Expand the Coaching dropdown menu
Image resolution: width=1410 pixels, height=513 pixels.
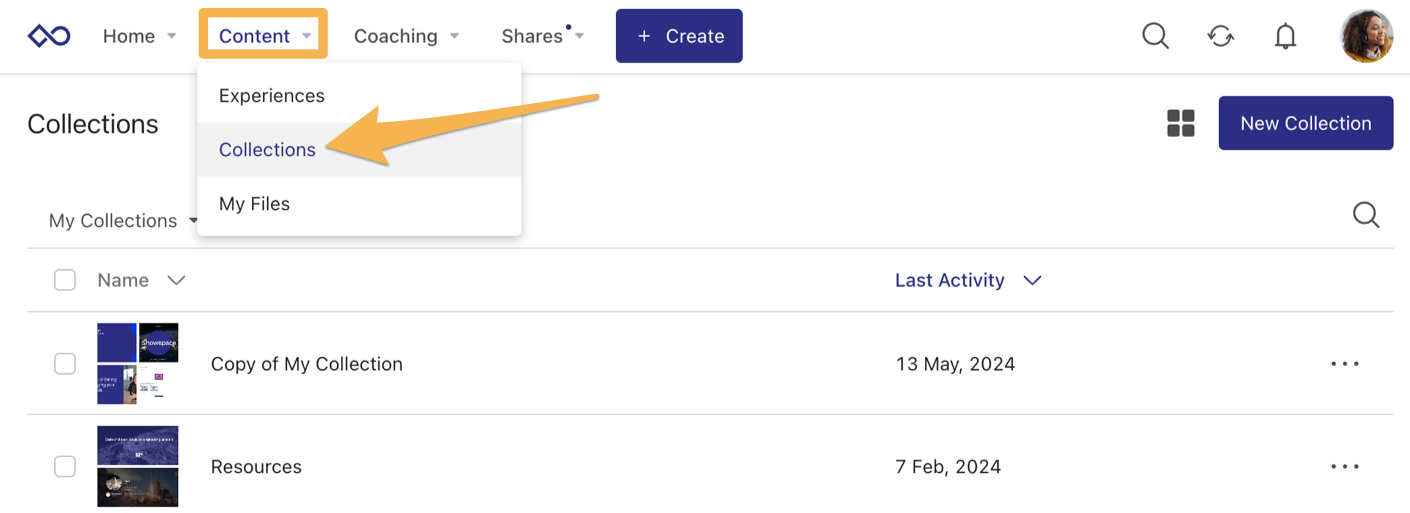(406, 36)
